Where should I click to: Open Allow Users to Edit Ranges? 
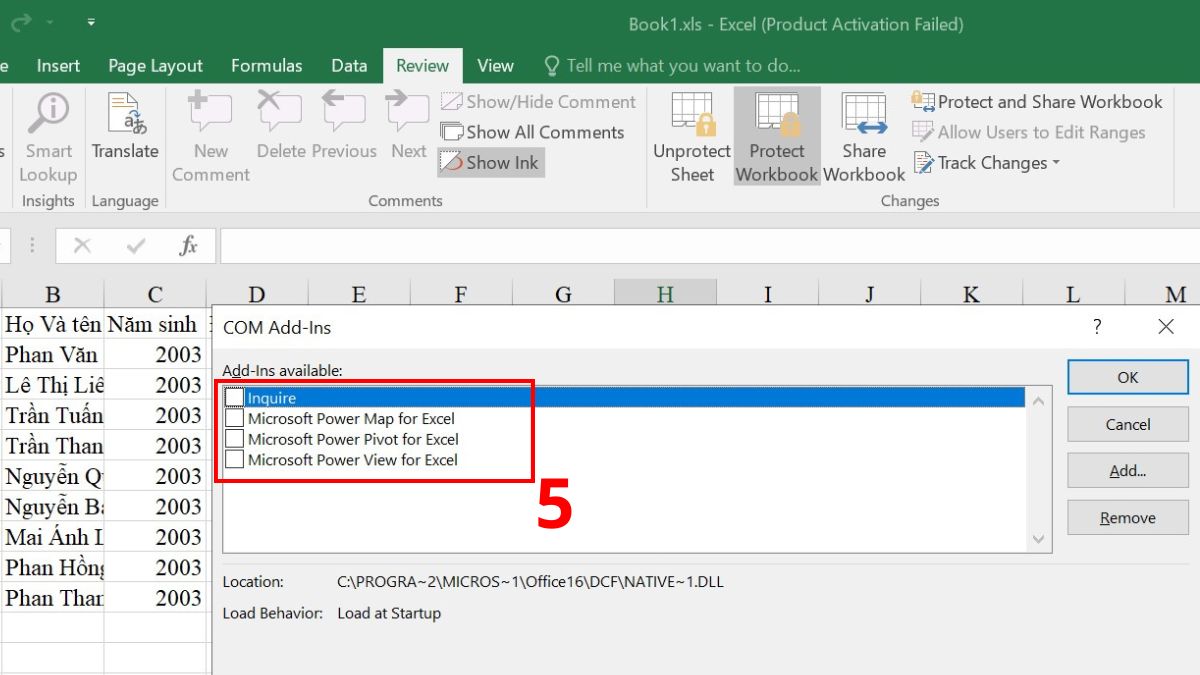point(1032,132)
